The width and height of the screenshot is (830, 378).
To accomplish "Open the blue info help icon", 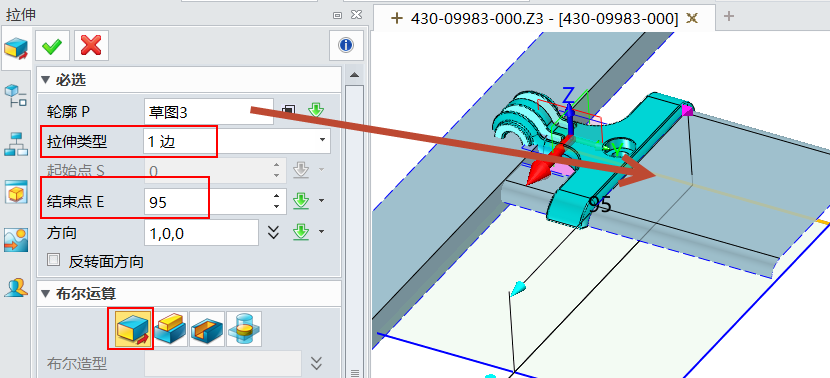I will (x=346, y=46).
